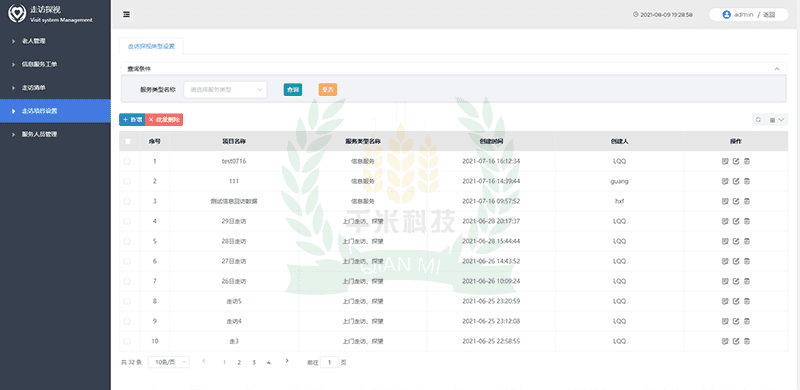
Task: Open 服务人员管理 sidebar menu
Action: click(55, 134)
